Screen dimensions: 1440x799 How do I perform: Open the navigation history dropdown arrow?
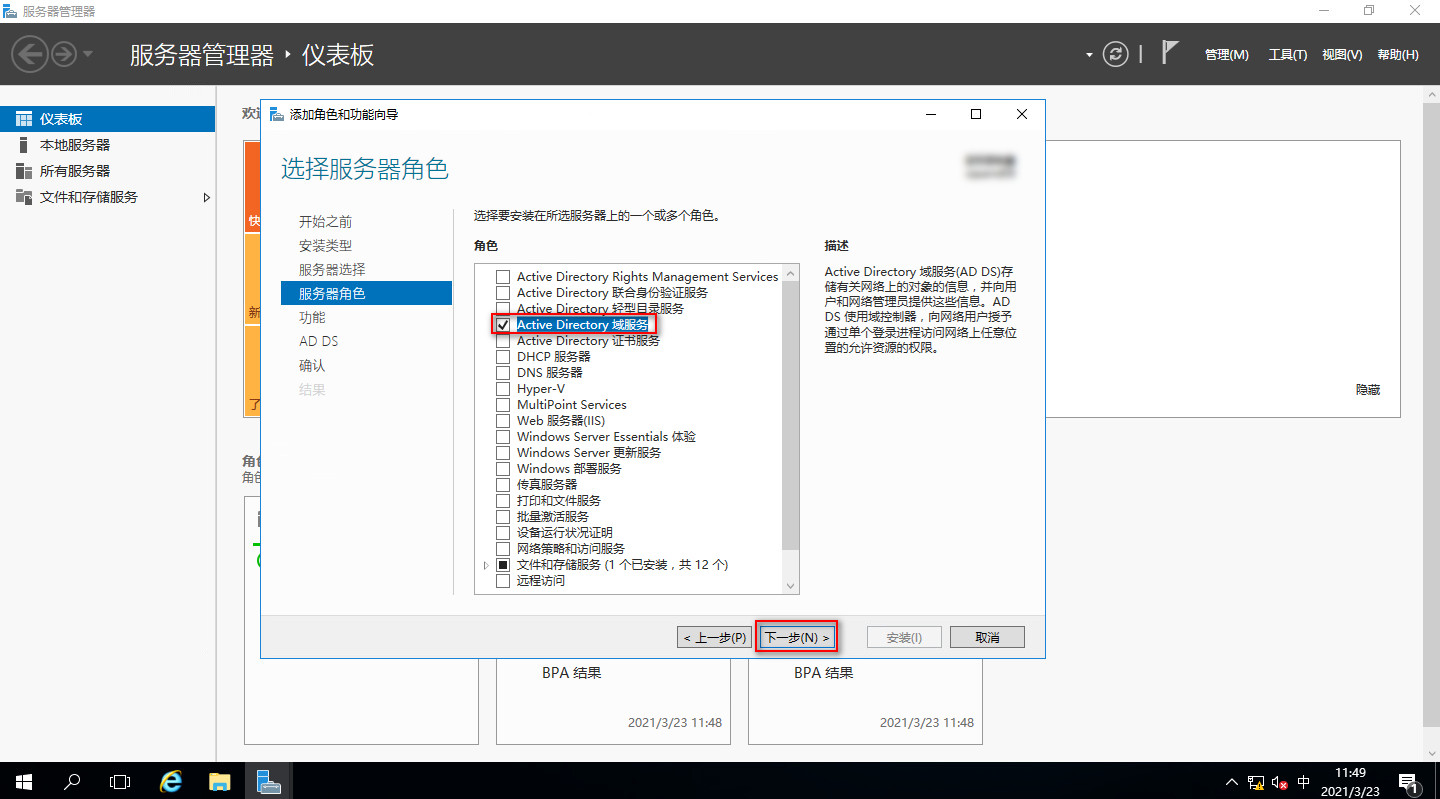click(x=88, y=54)
